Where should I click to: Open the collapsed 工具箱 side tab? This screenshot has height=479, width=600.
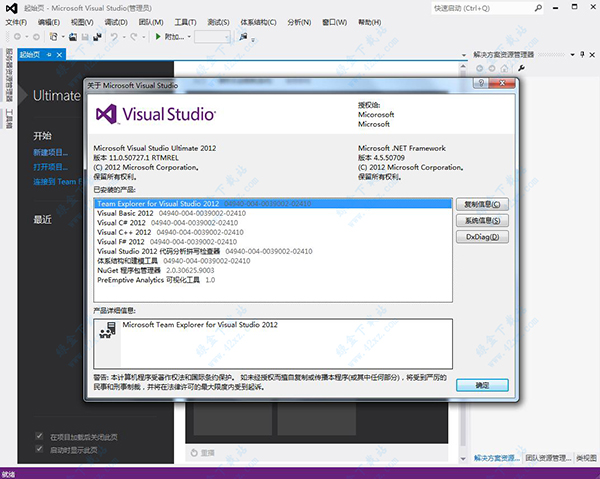9,119
